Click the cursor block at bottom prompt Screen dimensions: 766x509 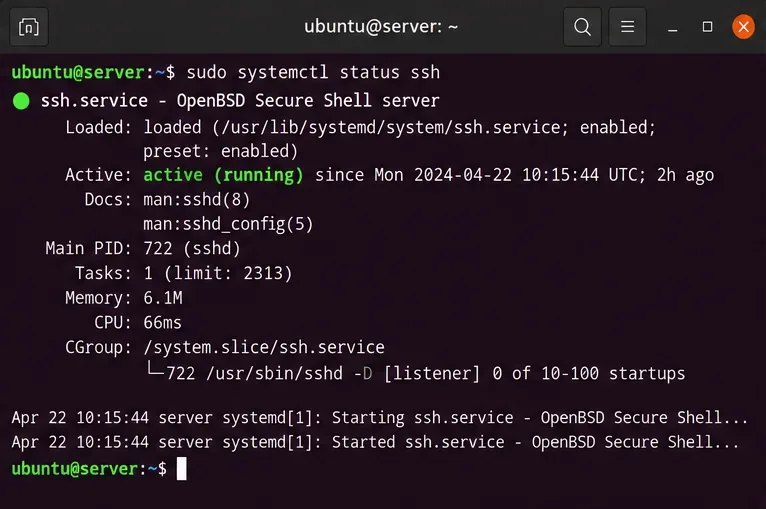click(x=181, y=469)
